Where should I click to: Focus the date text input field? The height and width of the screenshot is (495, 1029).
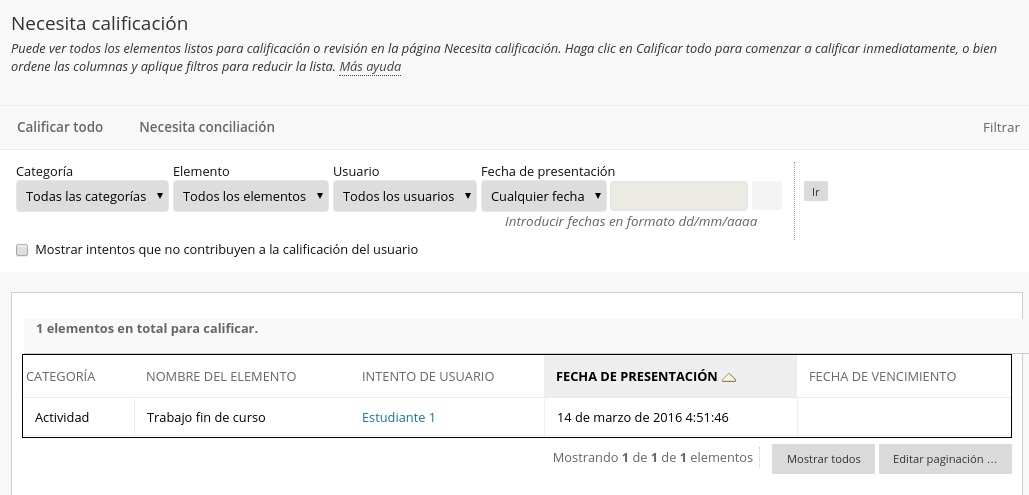679,196
